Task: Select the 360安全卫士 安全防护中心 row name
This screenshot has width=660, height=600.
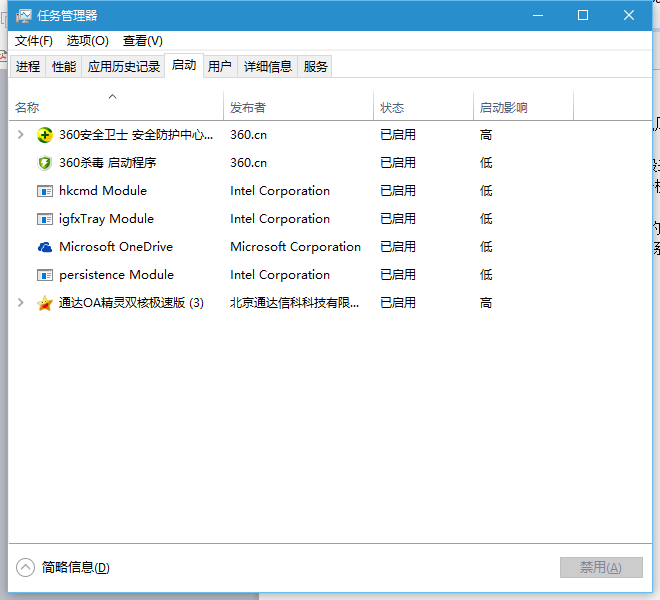Action: pyautogui.click(x=136, y=135)
